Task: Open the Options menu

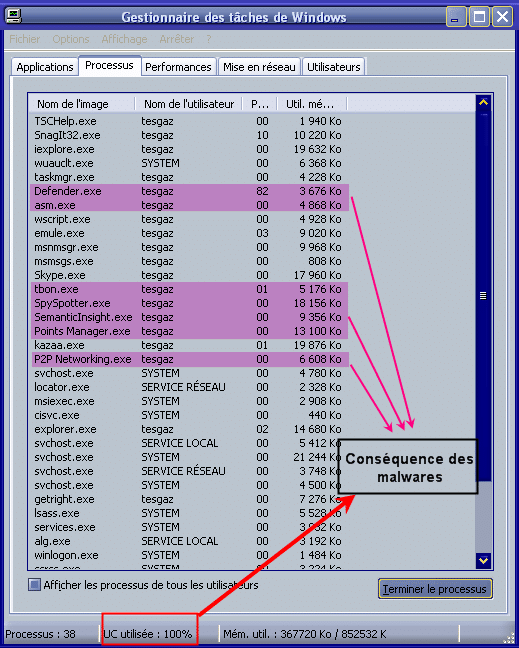Action: [x=71, y=39]
